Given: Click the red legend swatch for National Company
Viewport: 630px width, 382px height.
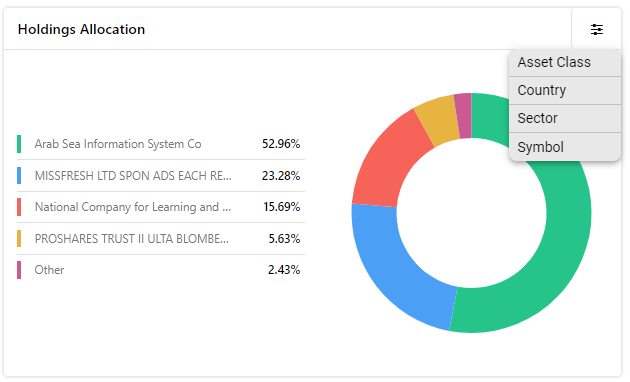Looking at the screenshot, I should (x=19, y=207).
